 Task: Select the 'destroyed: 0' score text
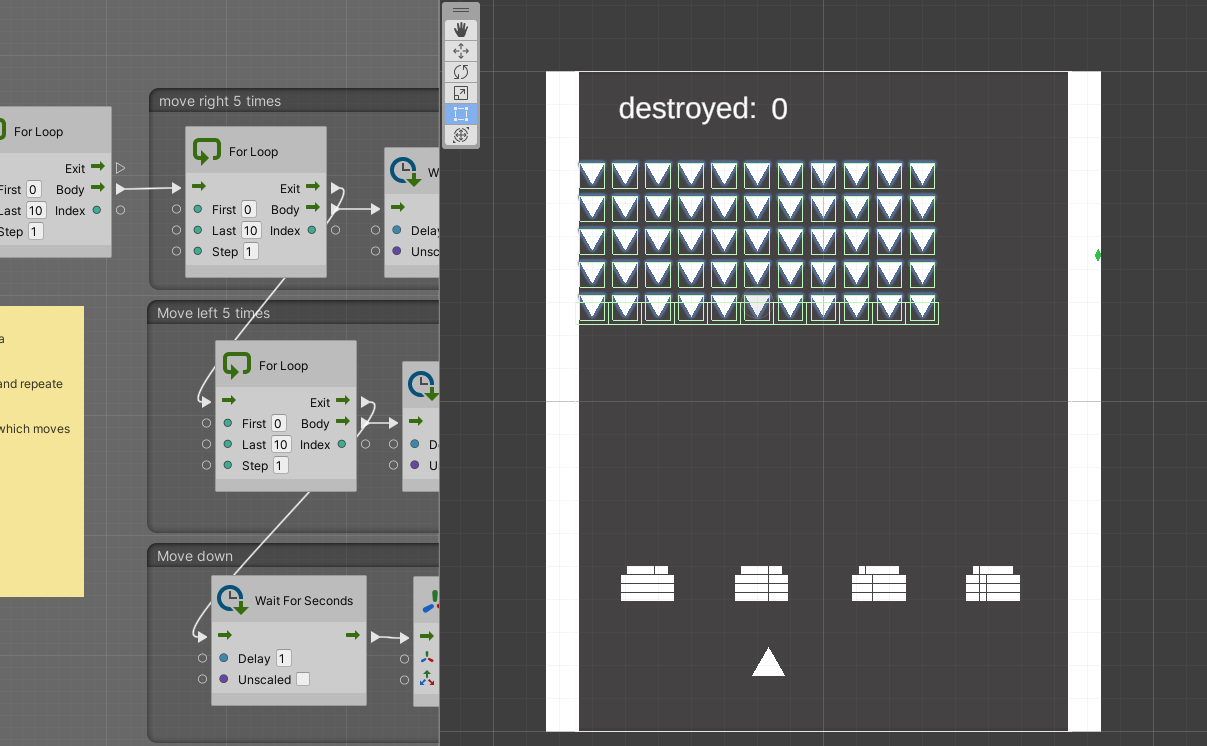point(703,108)
